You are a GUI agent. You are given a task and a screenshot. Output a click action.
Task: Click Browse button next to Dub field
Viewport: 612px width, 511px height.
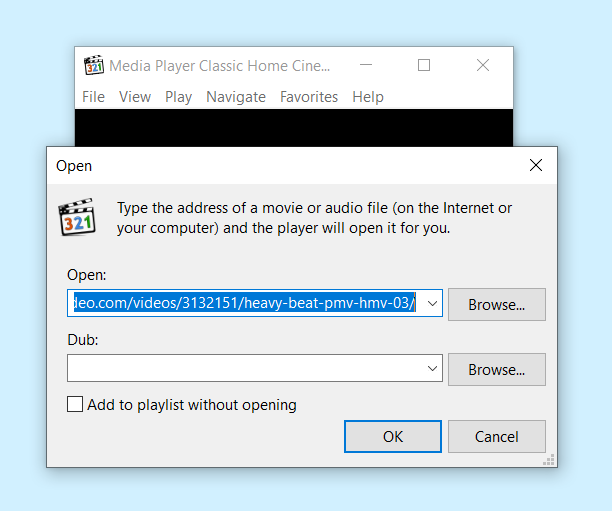pos(497,369)
